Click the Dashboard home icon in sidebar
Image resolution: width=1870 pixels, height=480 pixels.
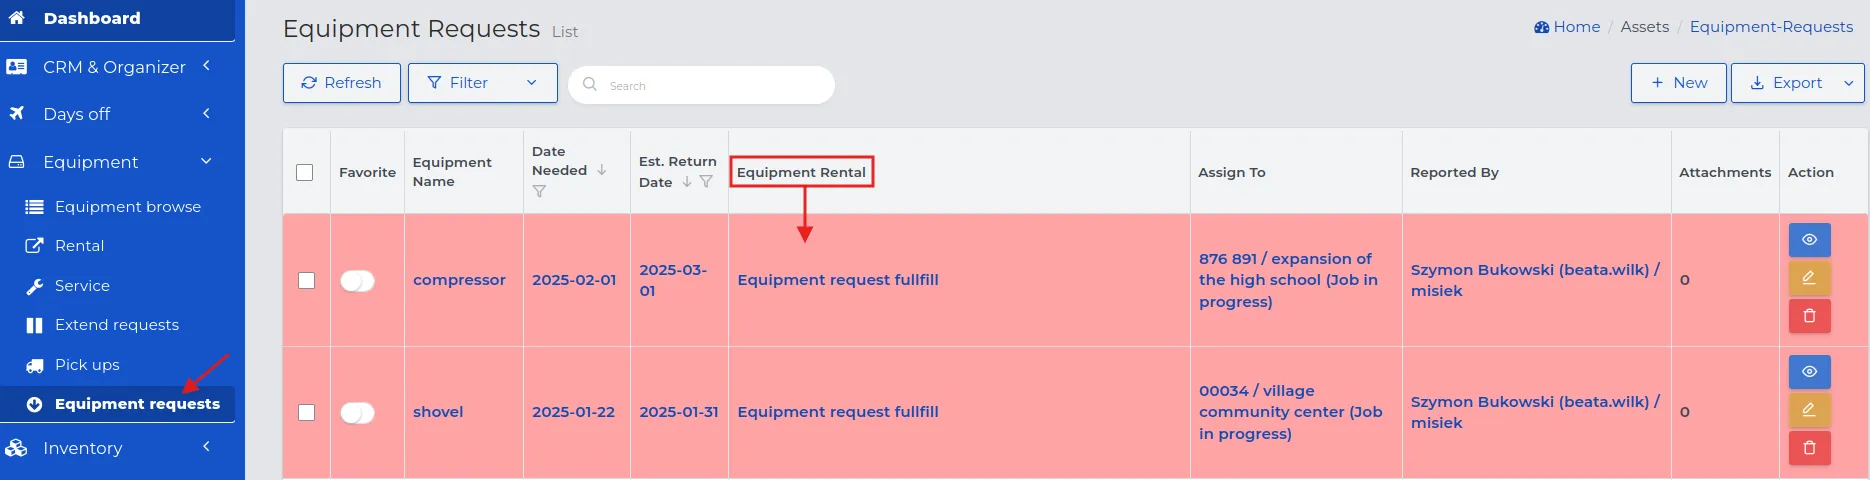pos(17,18)
